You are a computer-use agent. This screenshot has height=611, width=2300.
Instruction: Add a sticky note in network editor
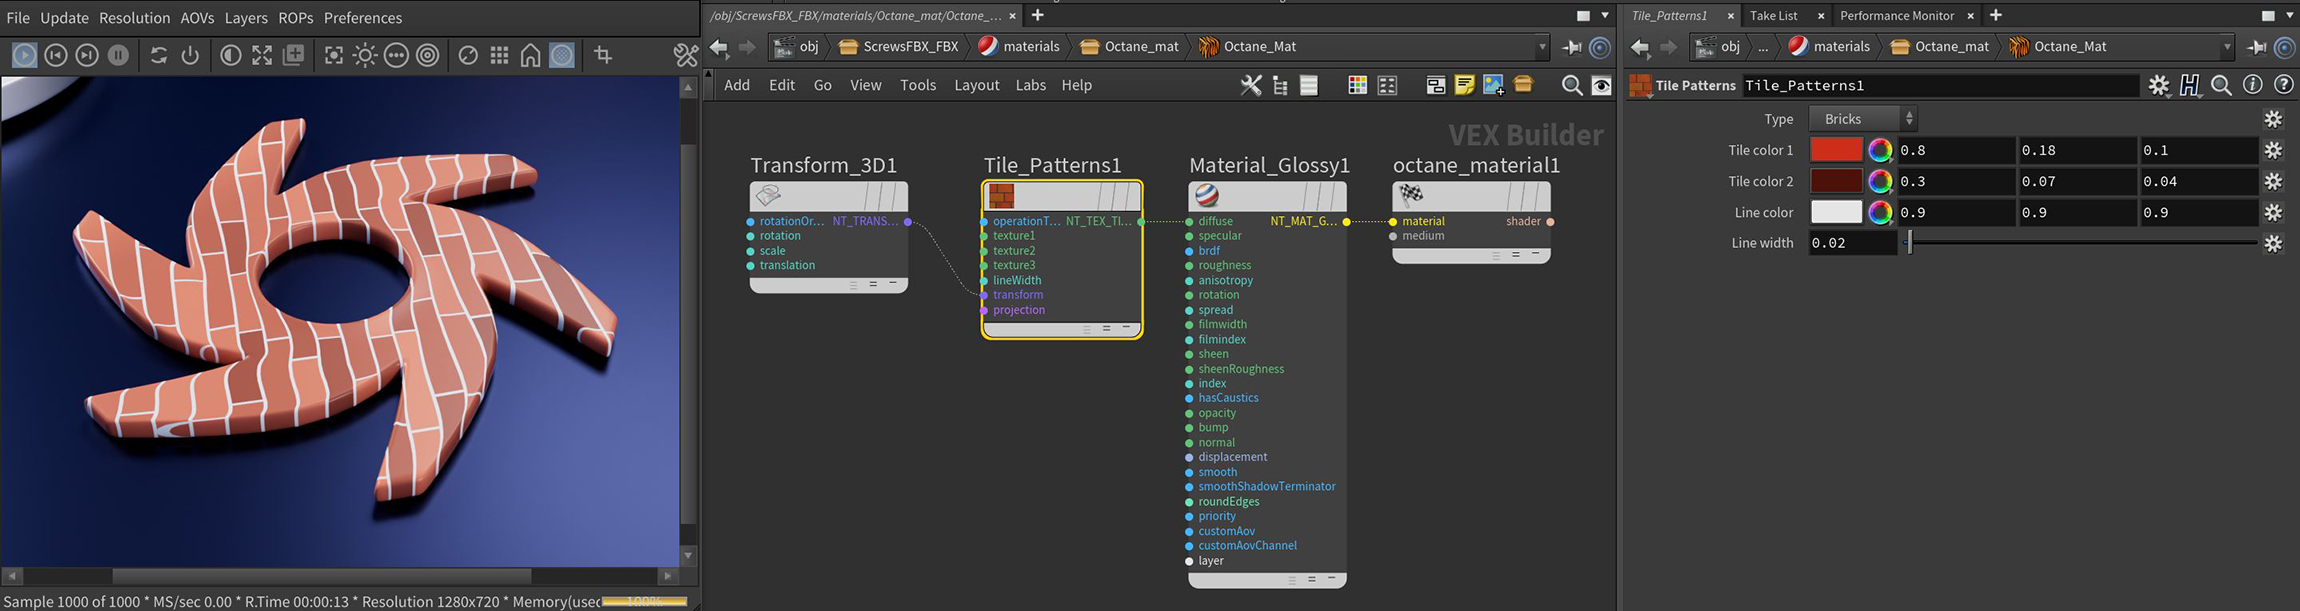pyautogui.click(x=1464, y=85)
